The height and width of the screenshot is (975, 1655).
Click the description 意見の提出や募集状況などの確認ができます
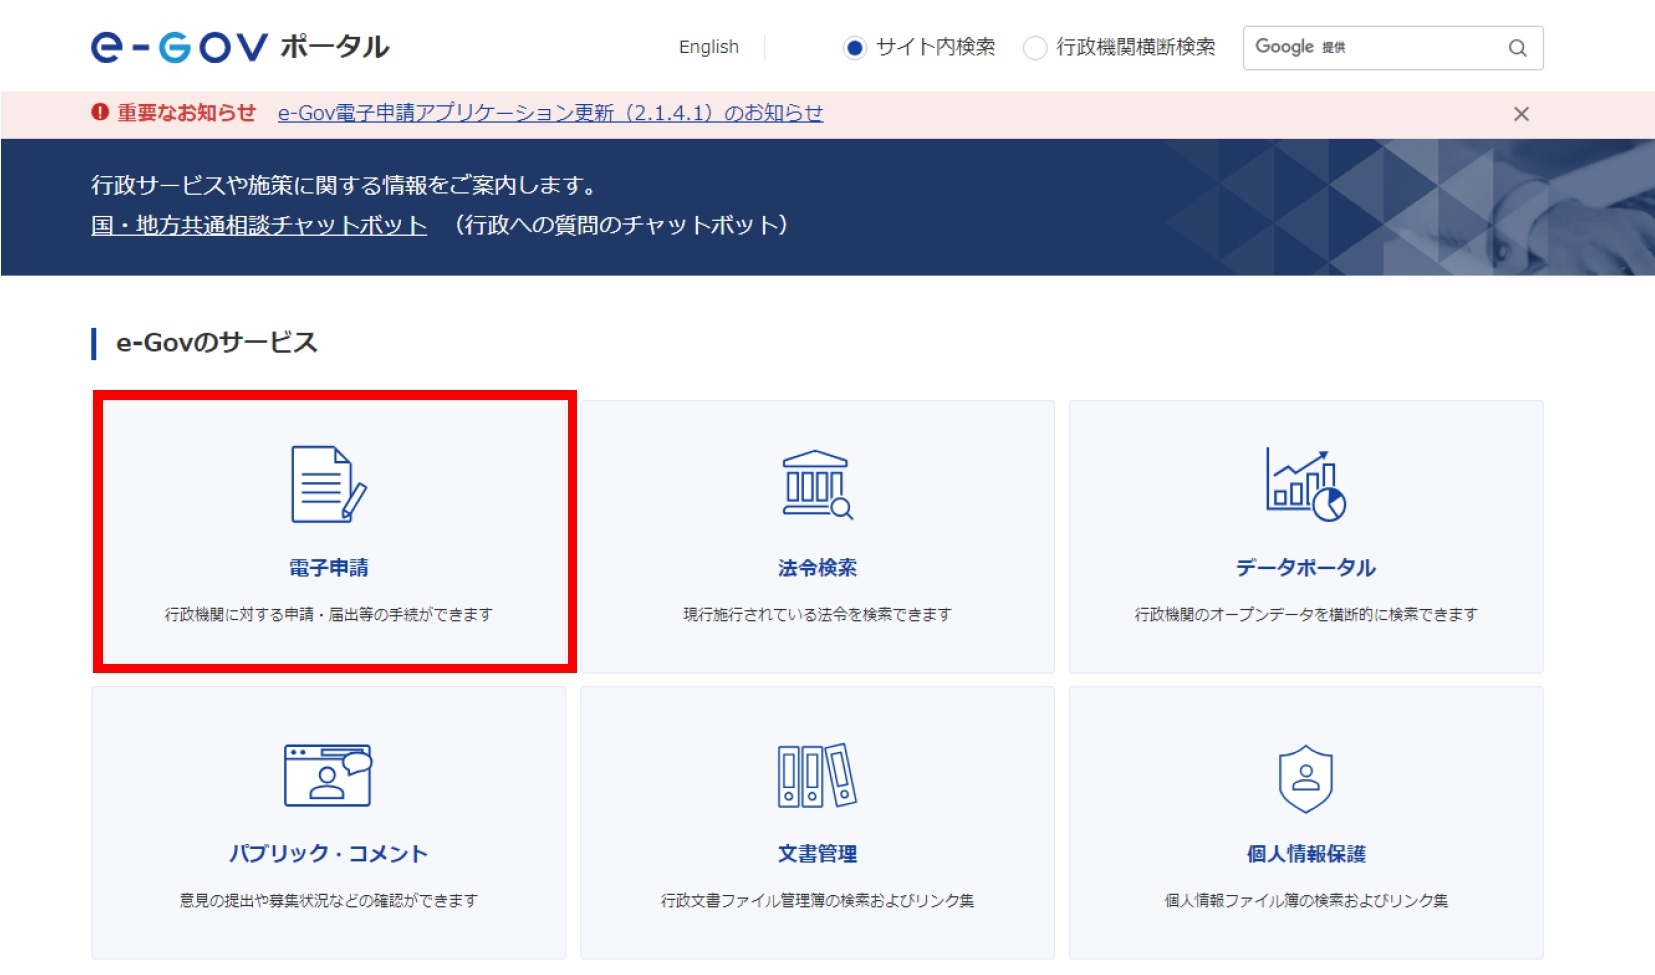pyautogui.click(x=328, y=900)
